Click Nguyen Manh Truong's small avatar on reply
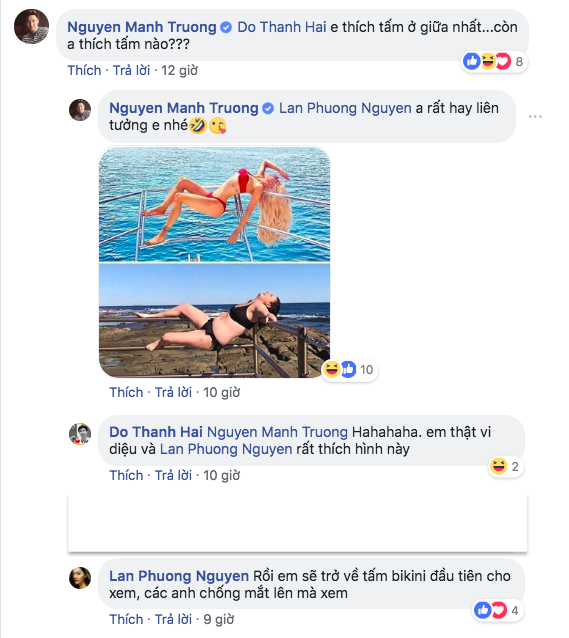The height and width of the screenshot is (638, 569). [80, 110]
